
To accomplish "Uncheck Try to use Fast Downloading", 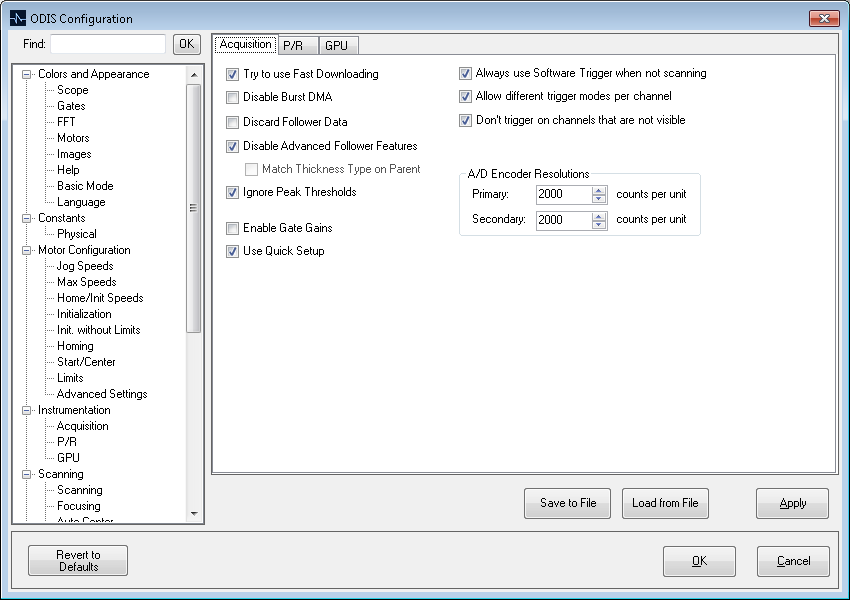I will 233,74.
